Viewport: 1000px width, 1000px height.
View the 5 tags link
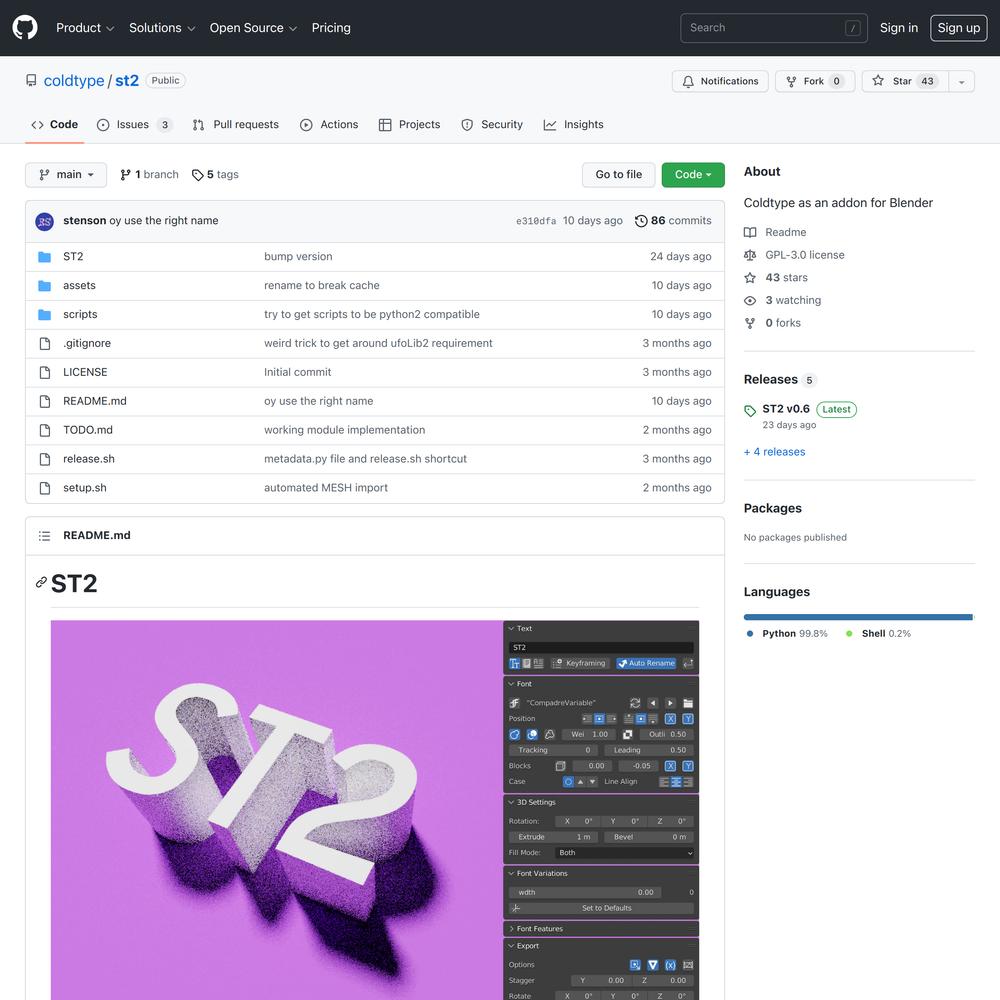(x=216, y=174)
